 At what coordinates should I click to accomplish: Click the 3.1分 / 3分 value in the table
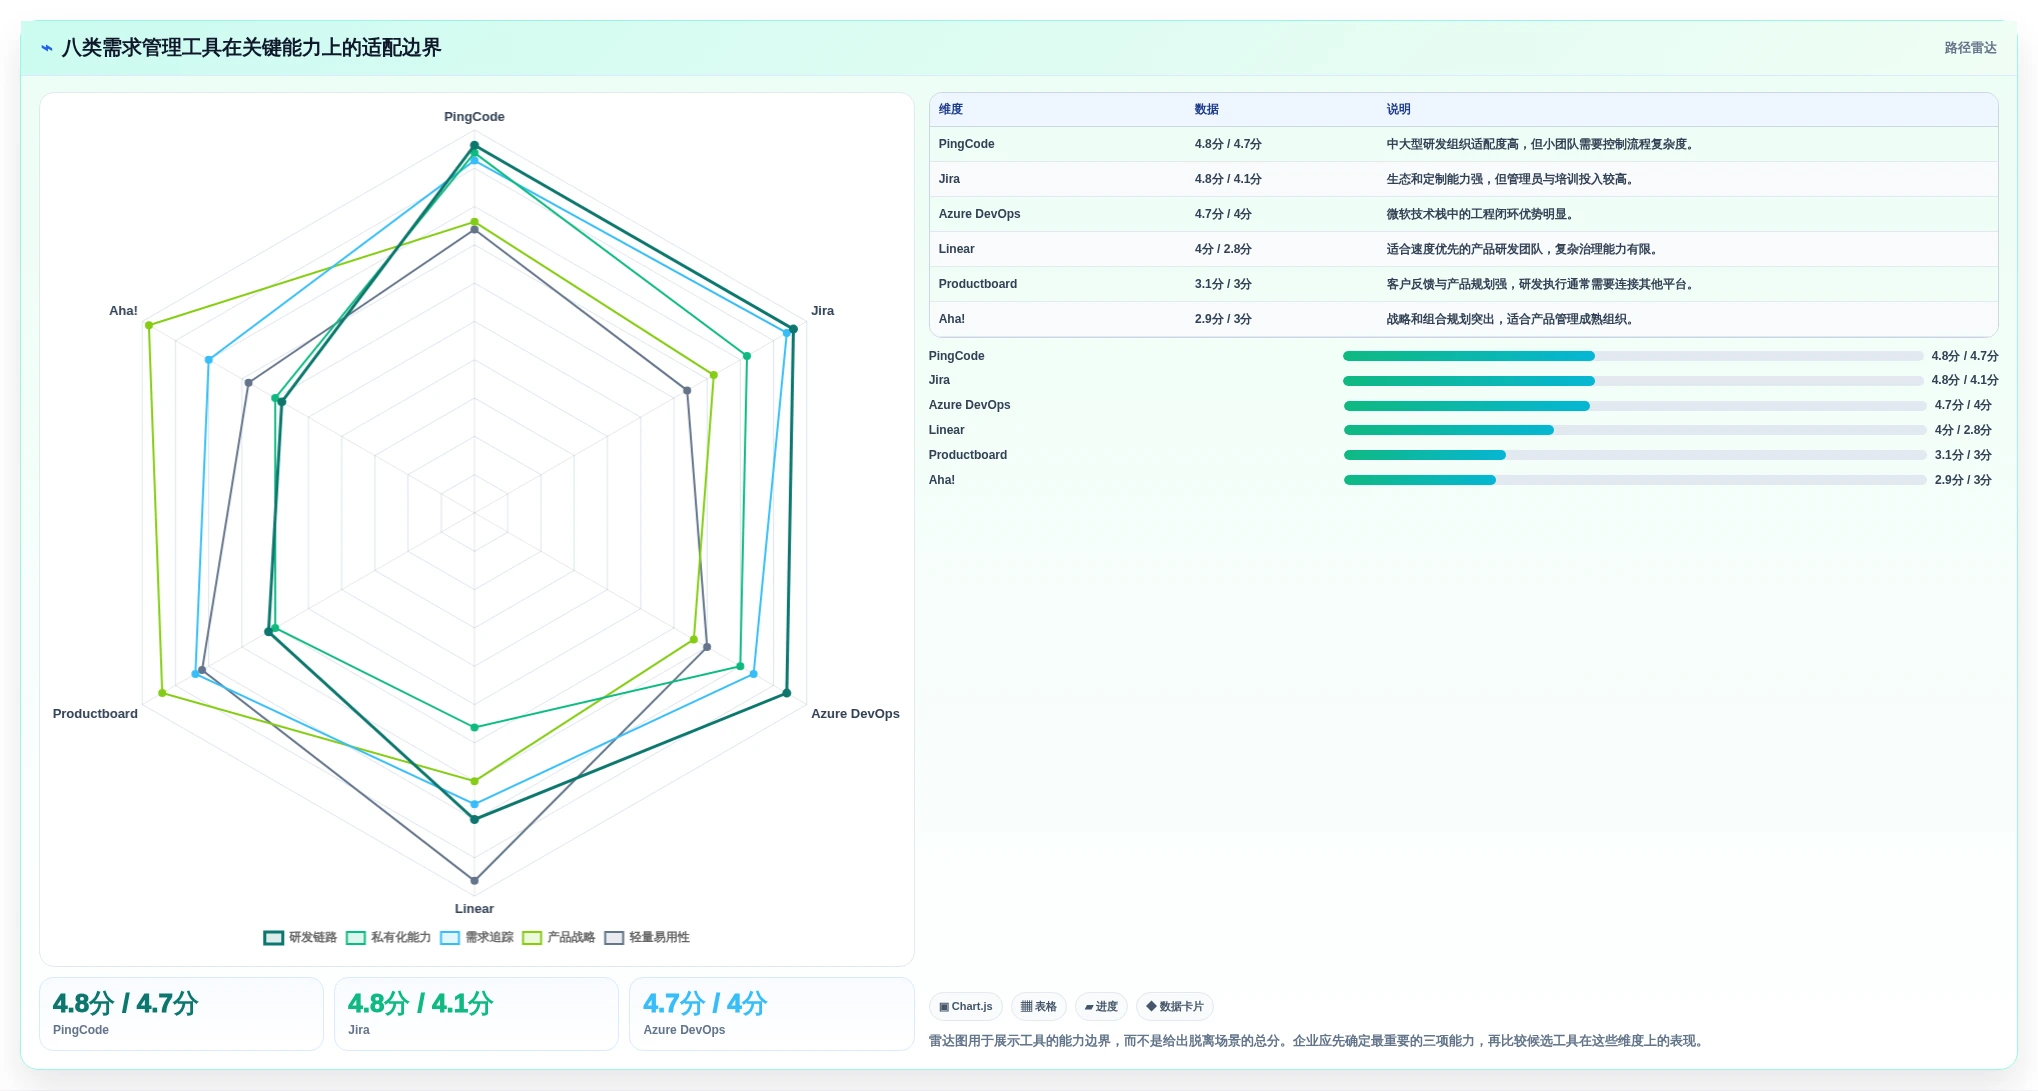1223,284
